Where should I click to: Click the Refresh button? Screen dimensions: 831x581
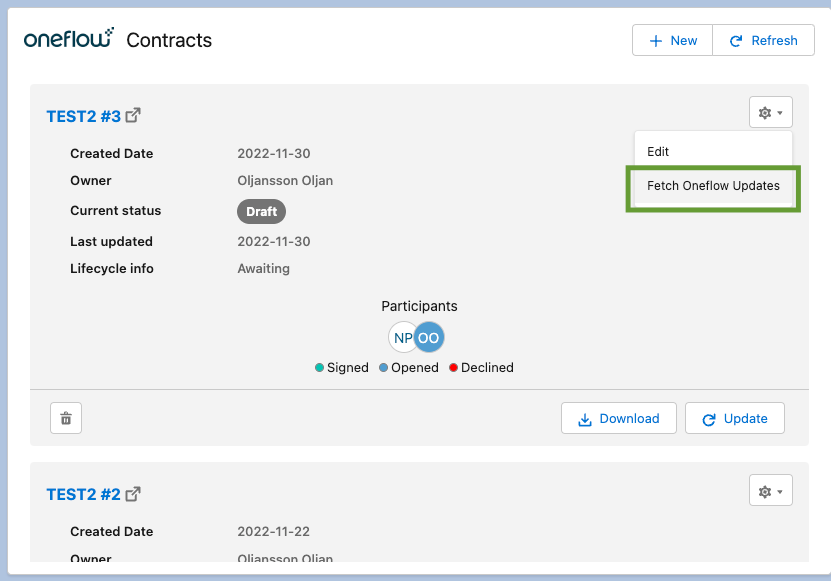pyautogui.click(x=764, y=41)
